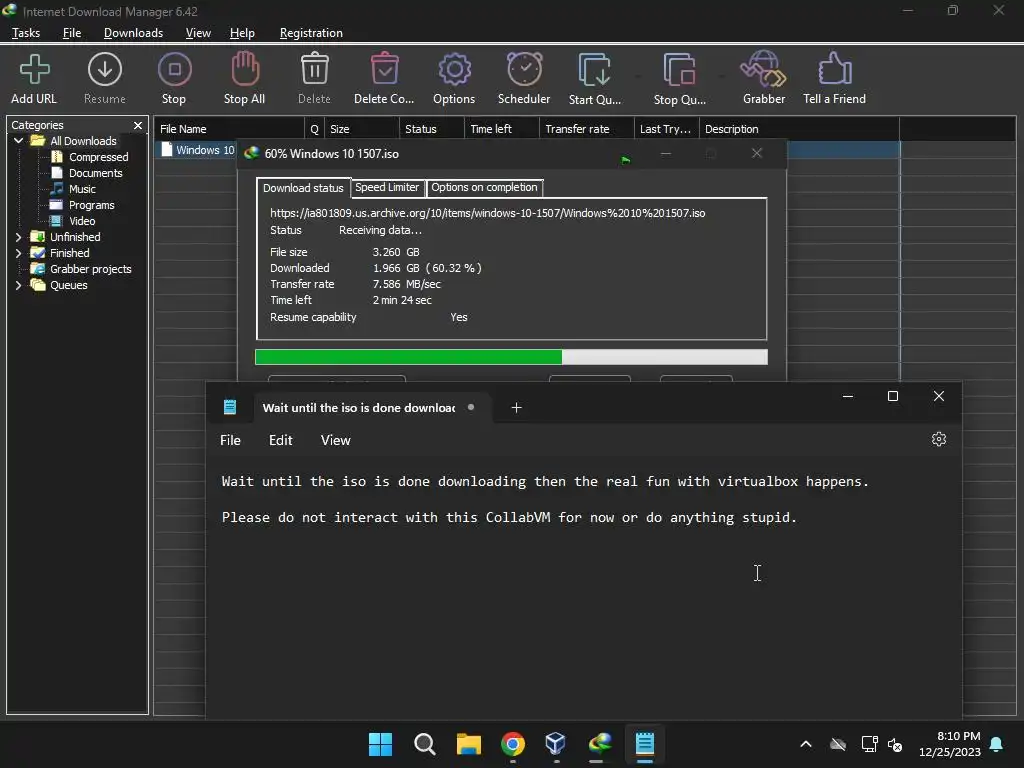1024x768 pixels.
Task: Switch to Speed Limiter tab
Action: pos(387,187)
